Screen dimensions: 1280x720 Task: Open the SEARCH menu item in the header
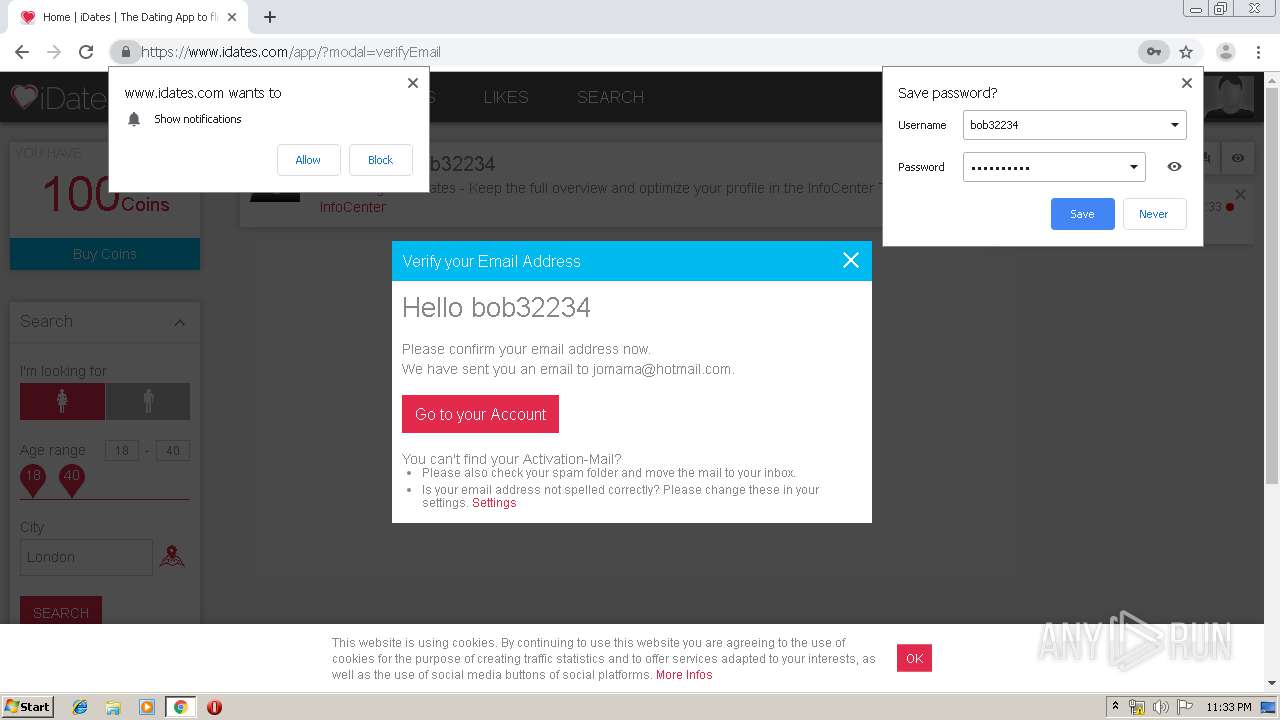pos(610,97)
